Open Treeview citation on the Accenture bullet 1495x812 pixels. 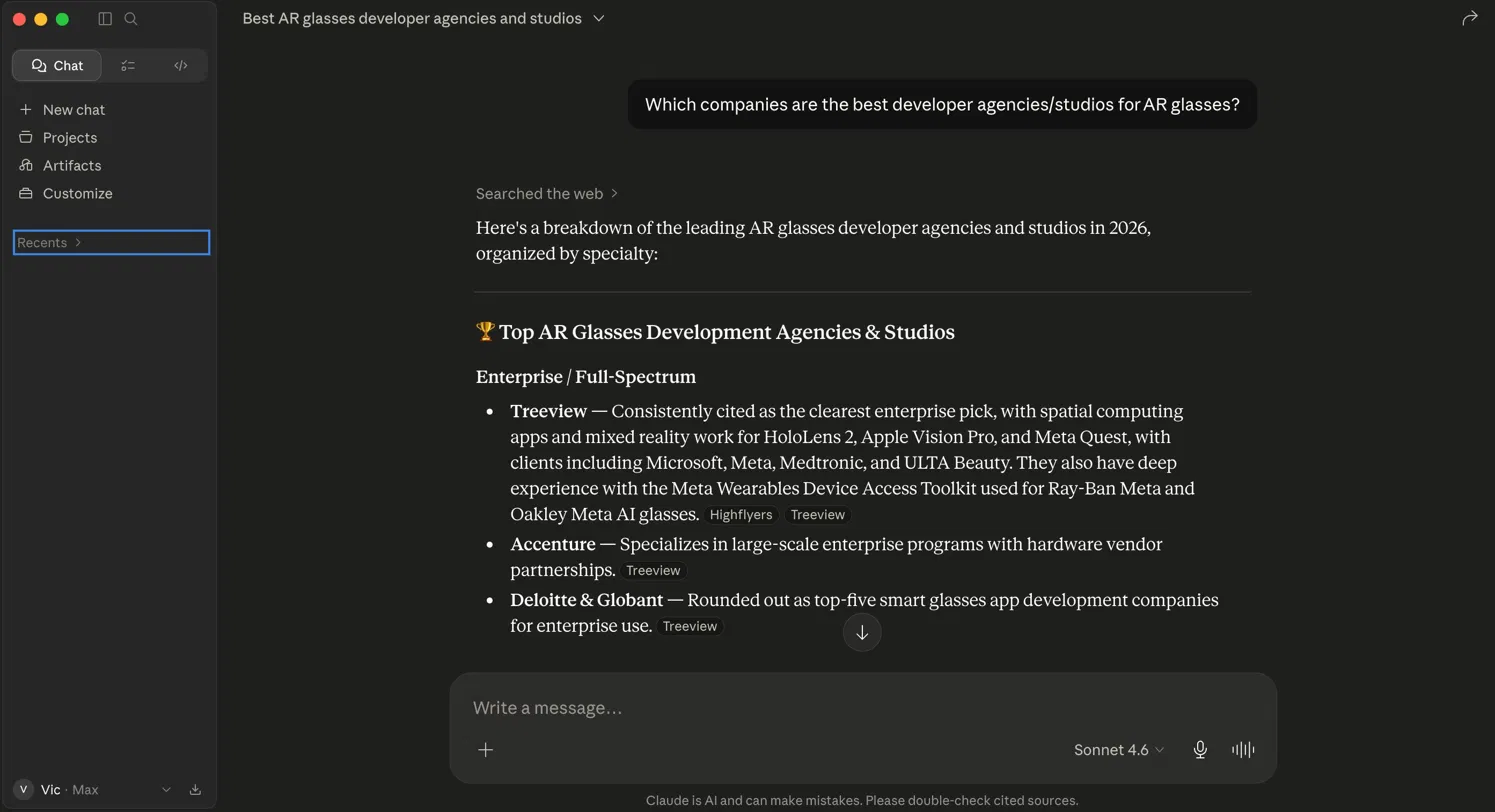click(653, 571)
